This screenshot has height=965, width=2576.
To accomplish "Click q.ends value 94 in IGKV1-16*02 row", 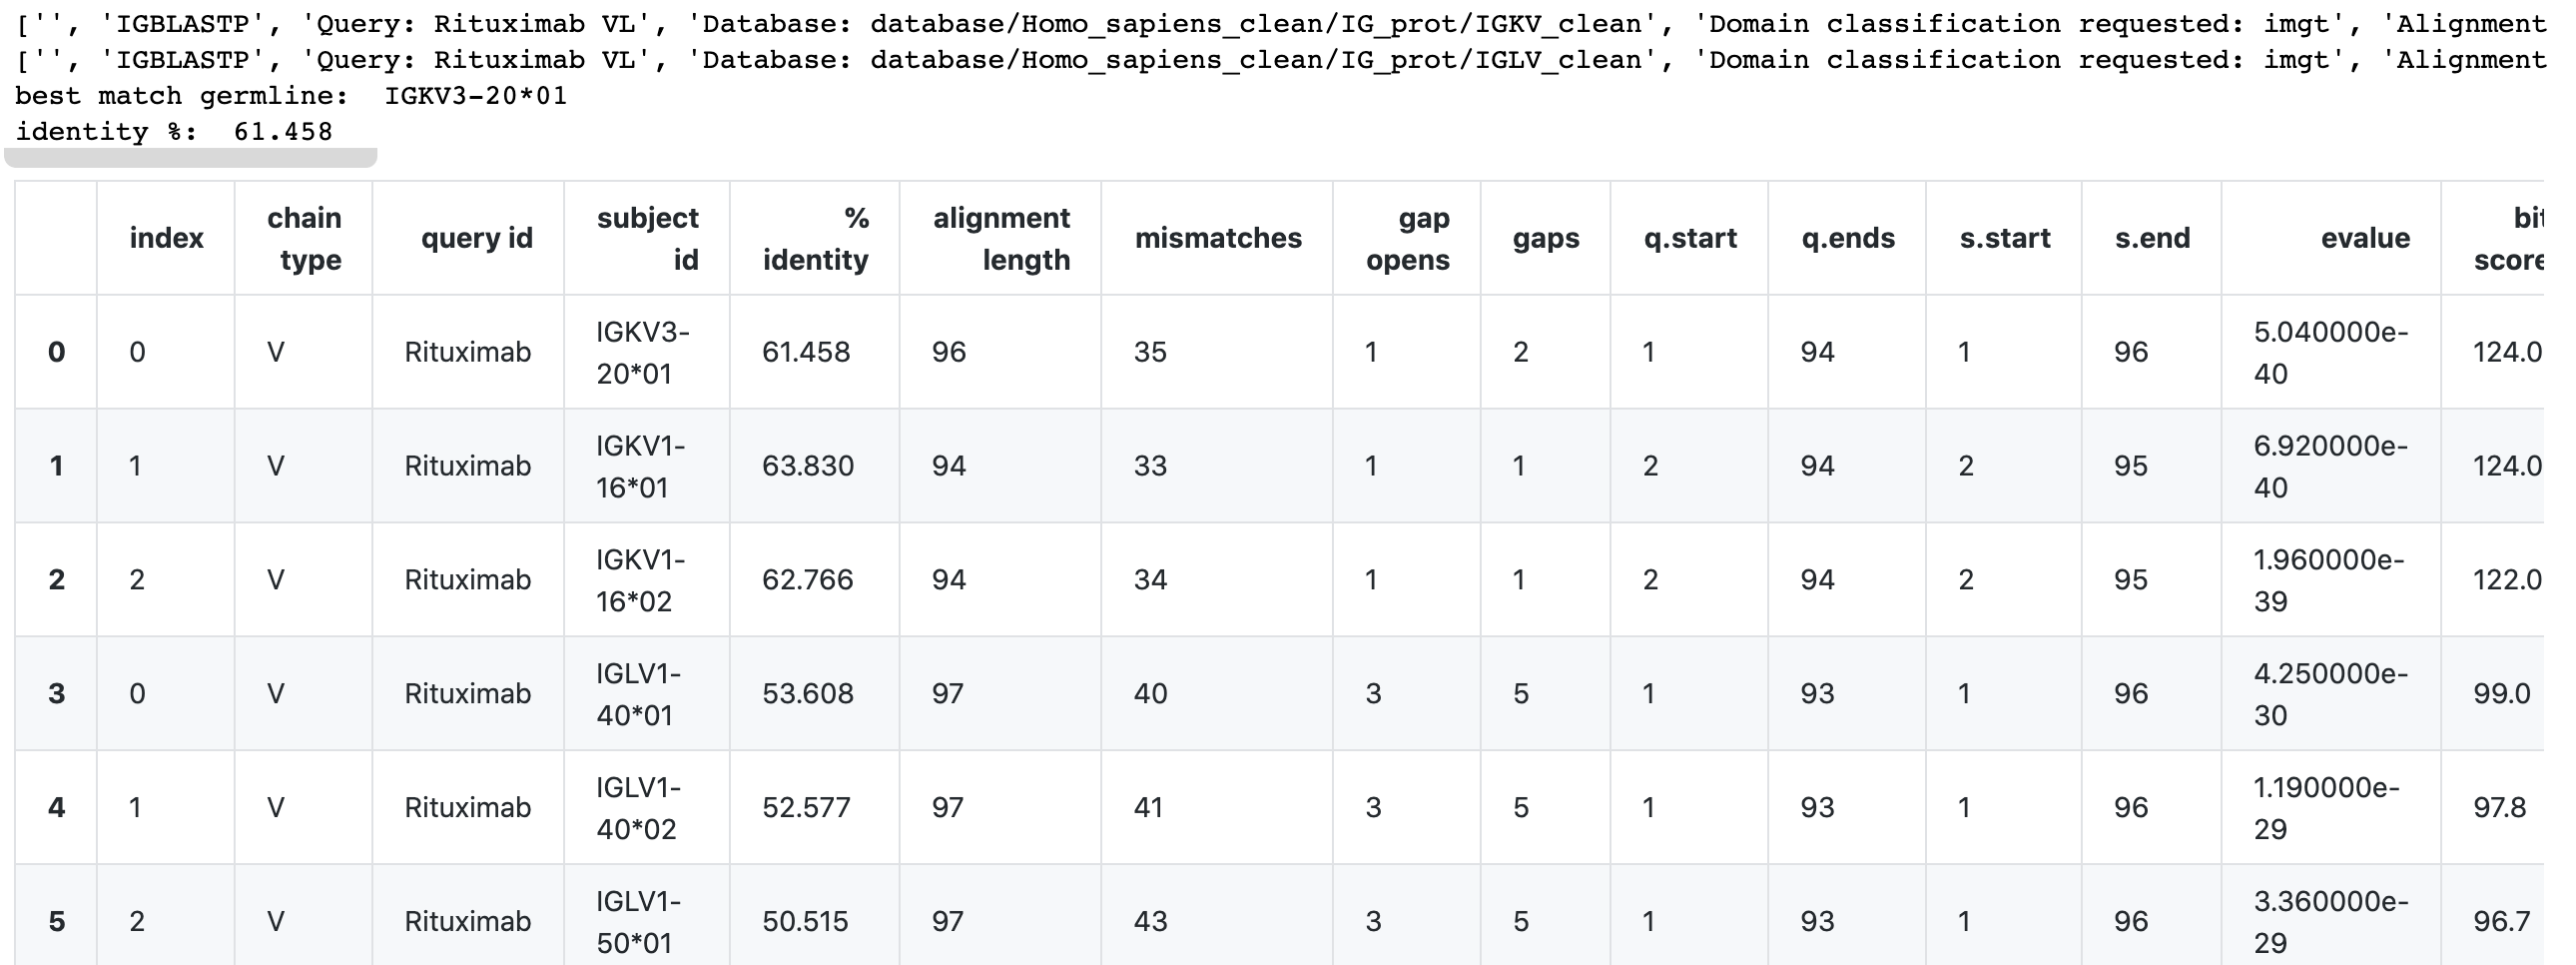I will tap(1817, 580).
